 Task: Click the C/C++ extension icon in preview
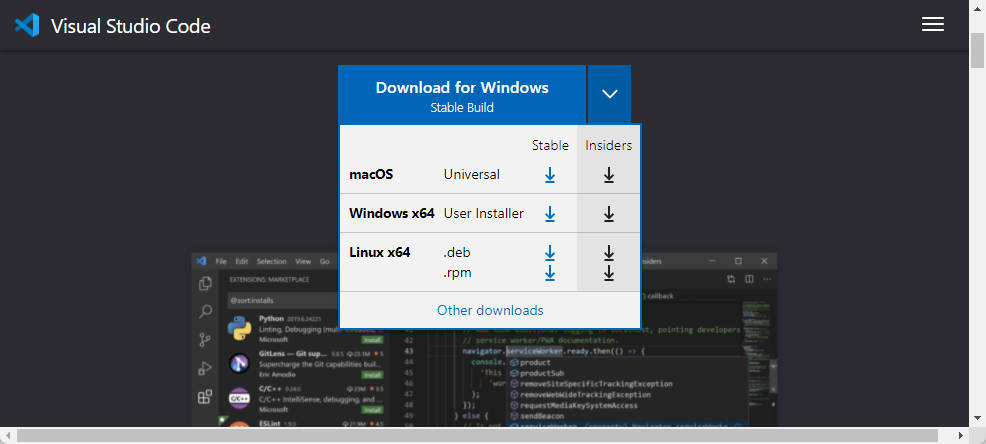(x=240, y=398)
